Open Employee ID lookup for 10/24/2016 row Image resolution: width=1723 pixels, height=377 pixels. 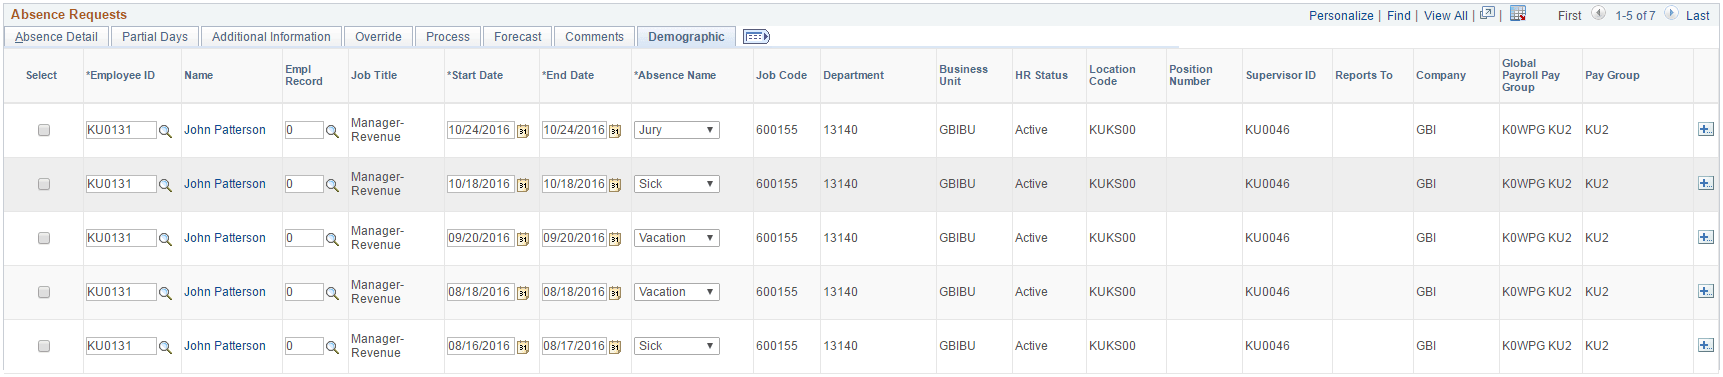click(x=165, y=131)
